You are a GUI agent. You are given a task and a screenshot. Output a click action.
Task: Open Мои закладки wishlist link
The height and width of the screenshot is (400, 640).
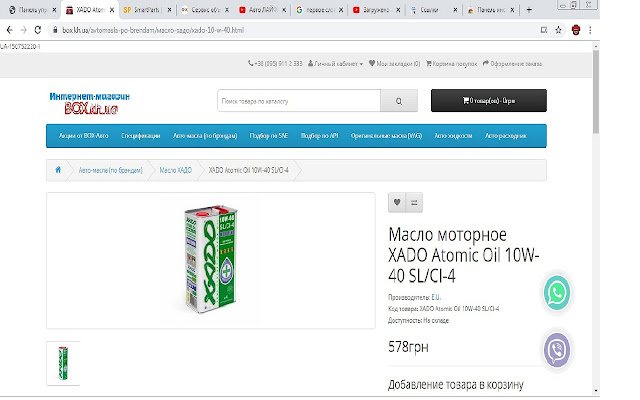pyautogui.click(x=394, y=64)
